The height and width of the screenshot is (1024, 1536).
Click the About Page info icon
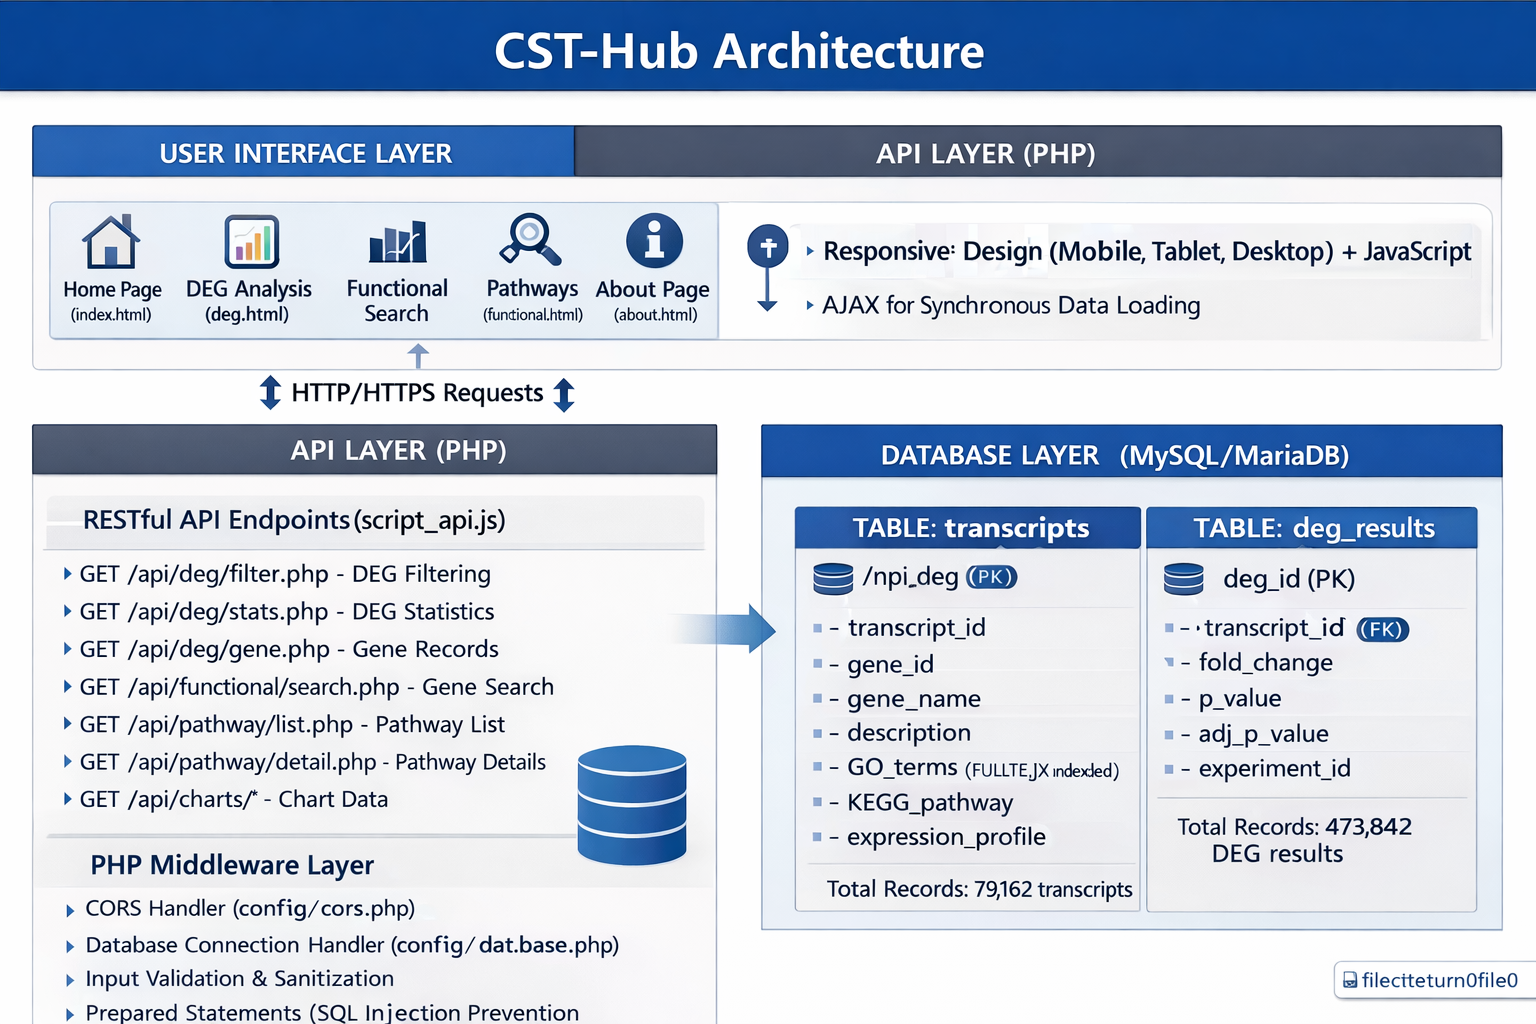click(652, 240)
